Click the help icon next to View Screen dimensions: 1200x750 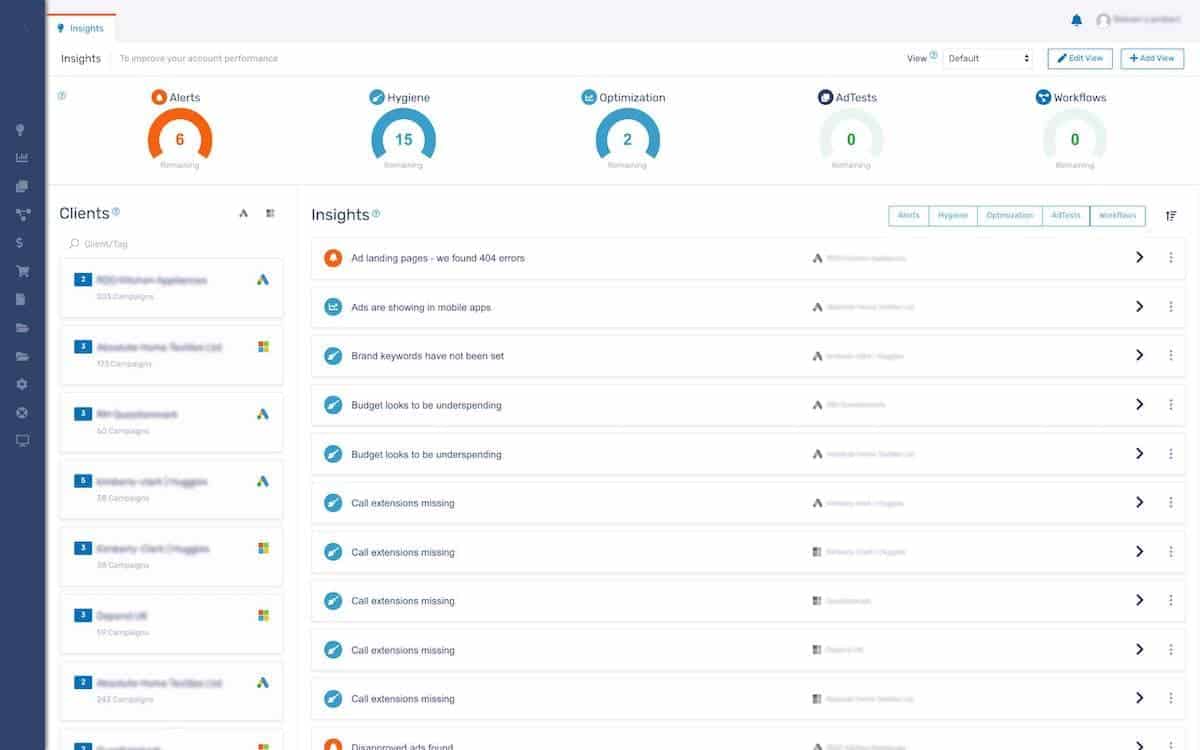[934, 56]
